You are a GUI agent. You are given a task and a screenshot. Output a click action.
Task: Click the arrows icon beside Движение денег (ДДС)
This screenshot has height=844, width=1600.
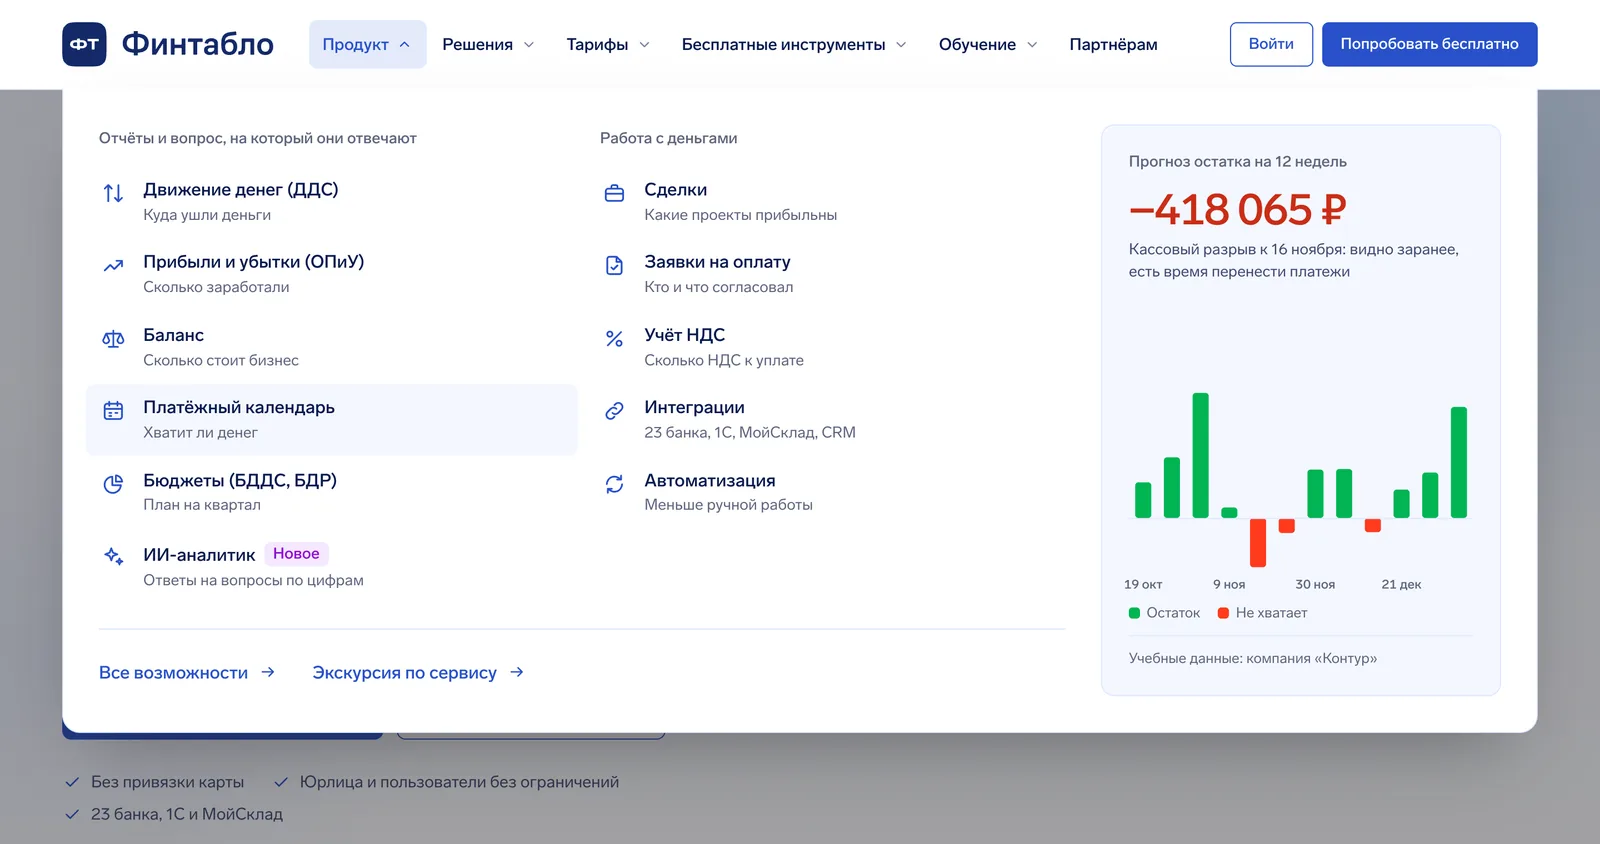pyautogui.click(x=113, y=193)
